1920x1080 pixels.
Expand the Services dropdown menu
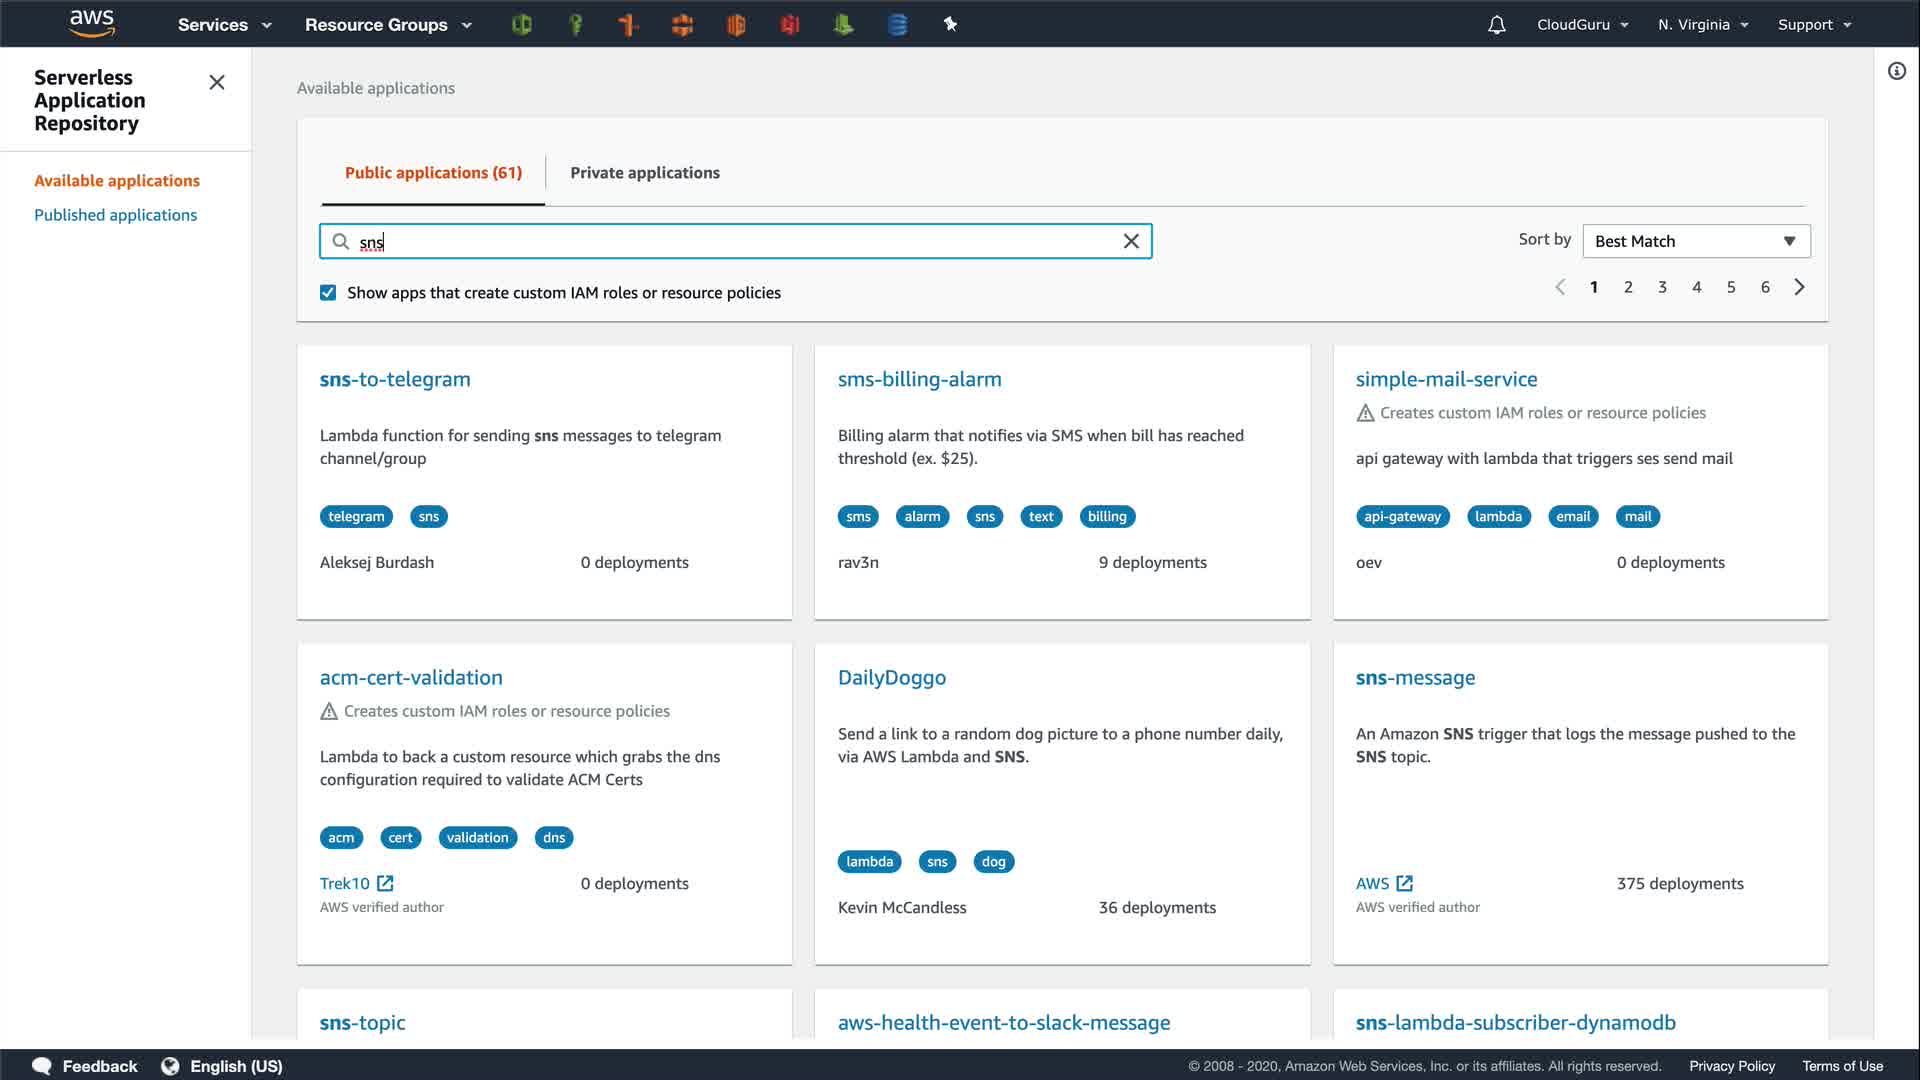pyautogui.click(x=224, y=25)
